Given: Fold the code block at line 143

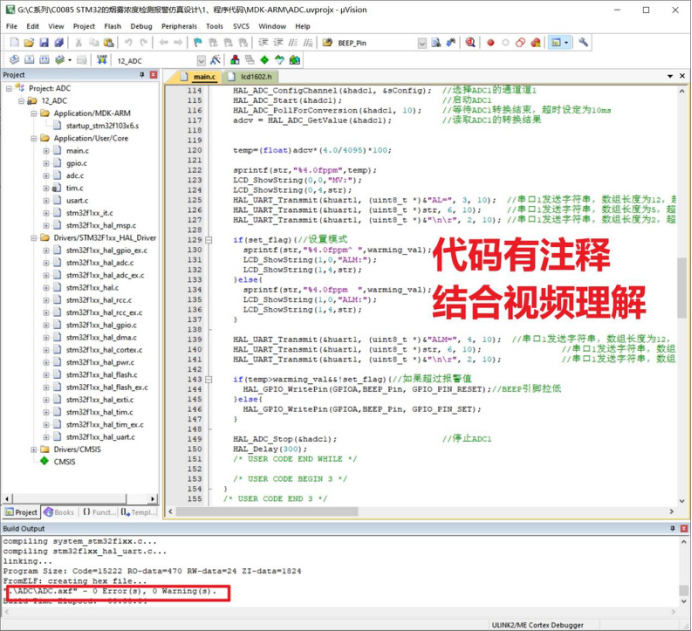Looking at the screenshot, I should pos(208,379).
